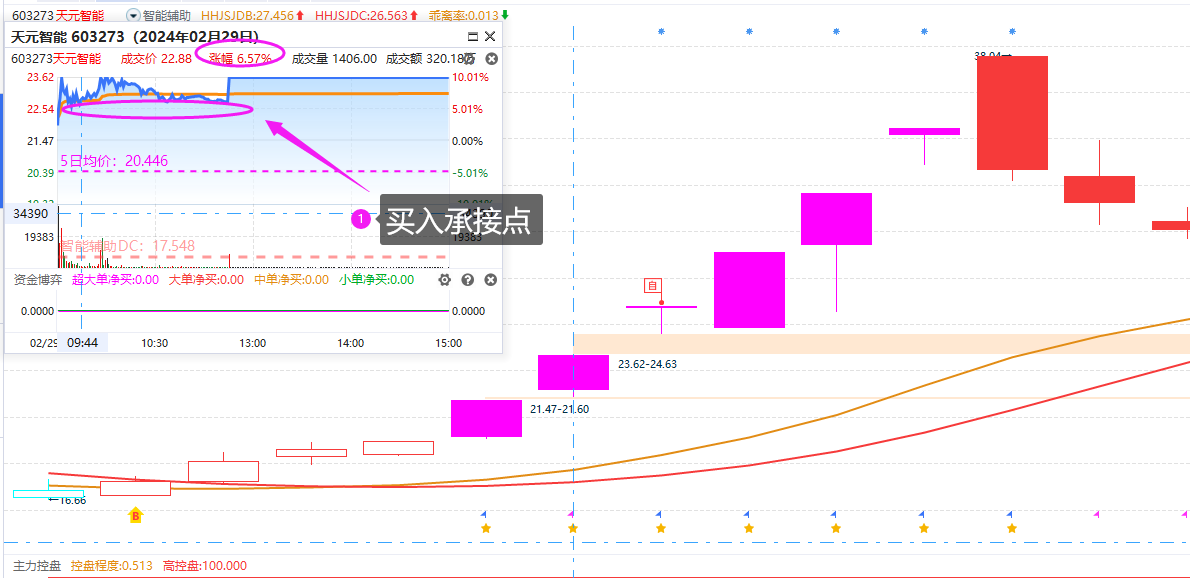Click the yellow B buy signal marker
Image resolution: width=1190 pixels, height=578 pixels.
[136, 516]
